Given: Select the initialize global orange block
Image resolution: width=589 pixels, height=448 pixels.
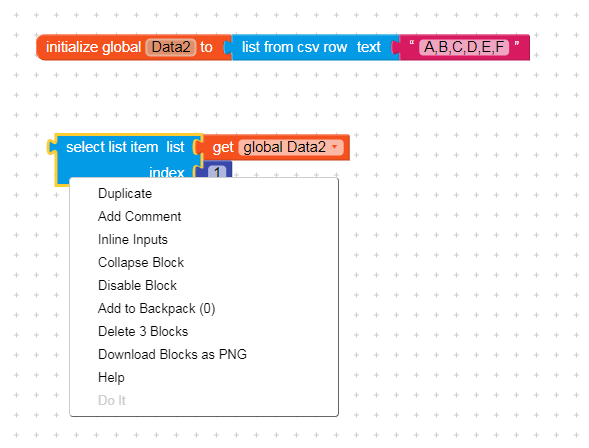Looking at the screenshot, I should [x=94, y=47].
